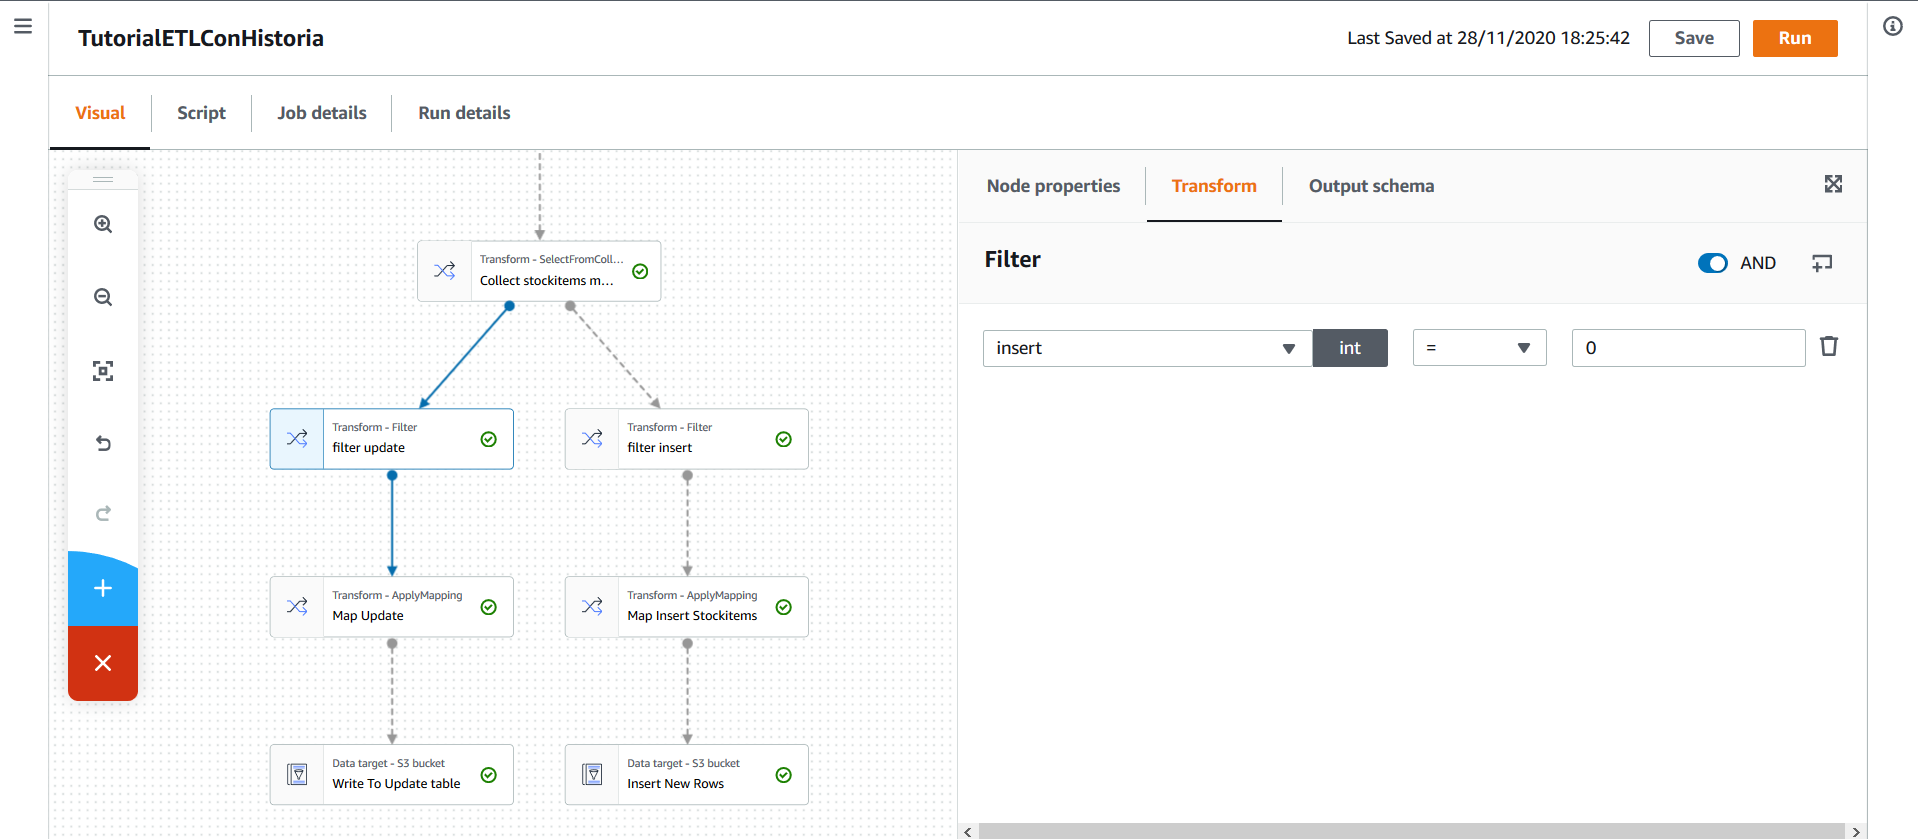Click the scrollbar right arrow
This screenshot has height=839, width=1918.
click(x=1856, y=832)
